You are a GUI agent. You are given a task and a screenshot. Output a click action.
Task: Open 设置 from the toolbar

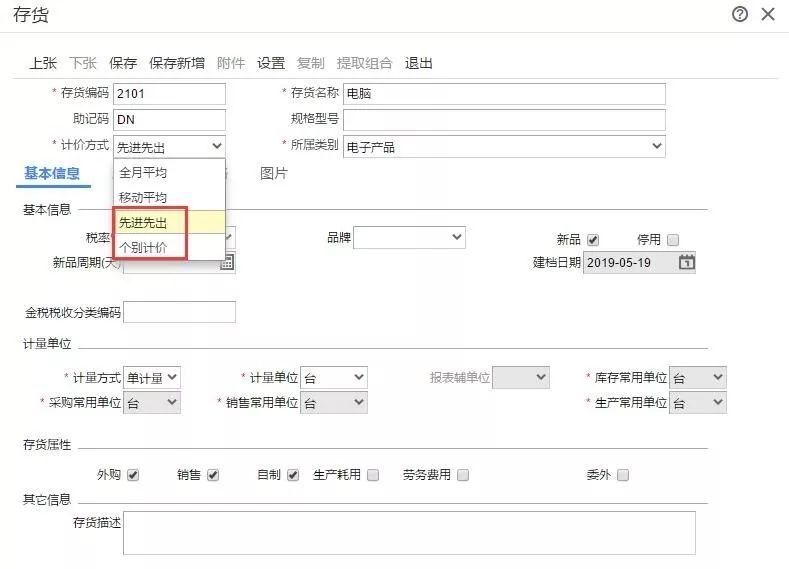coord(271,63)
